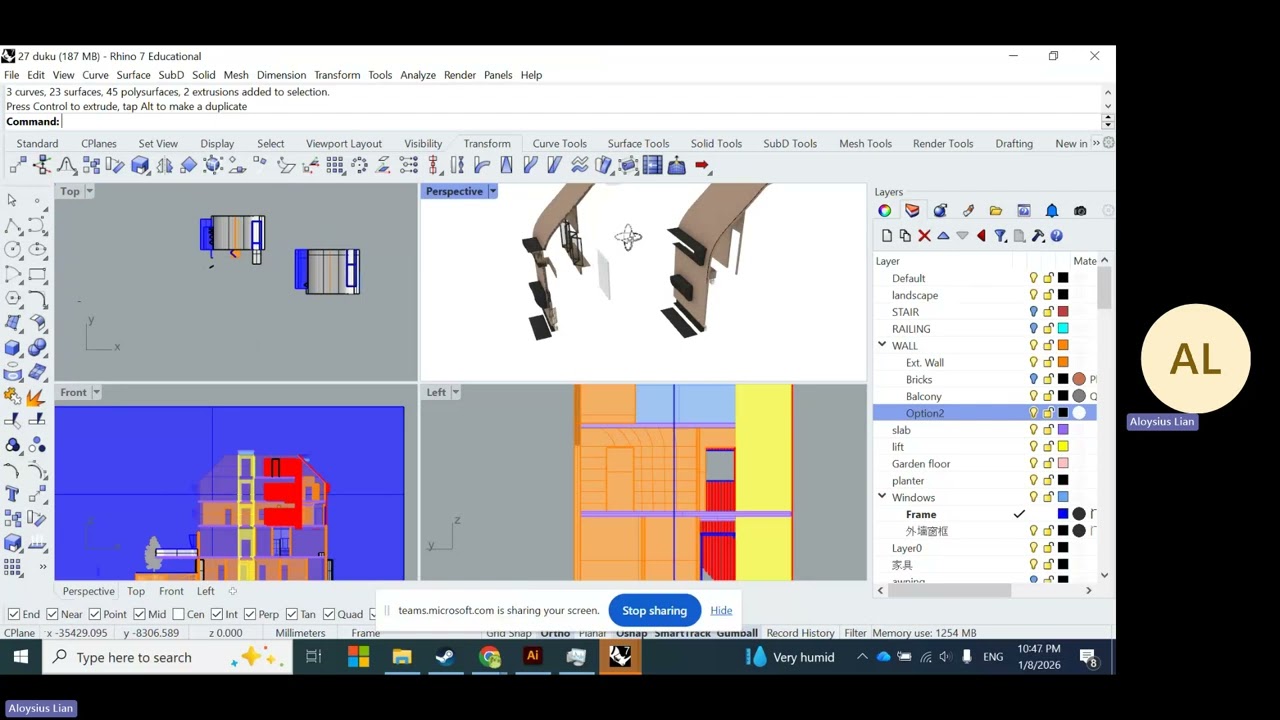Viewport: 1280px width, 720px height.
Task: Click the layer Filter funnel icon
Action: [x=1000, y=236]
